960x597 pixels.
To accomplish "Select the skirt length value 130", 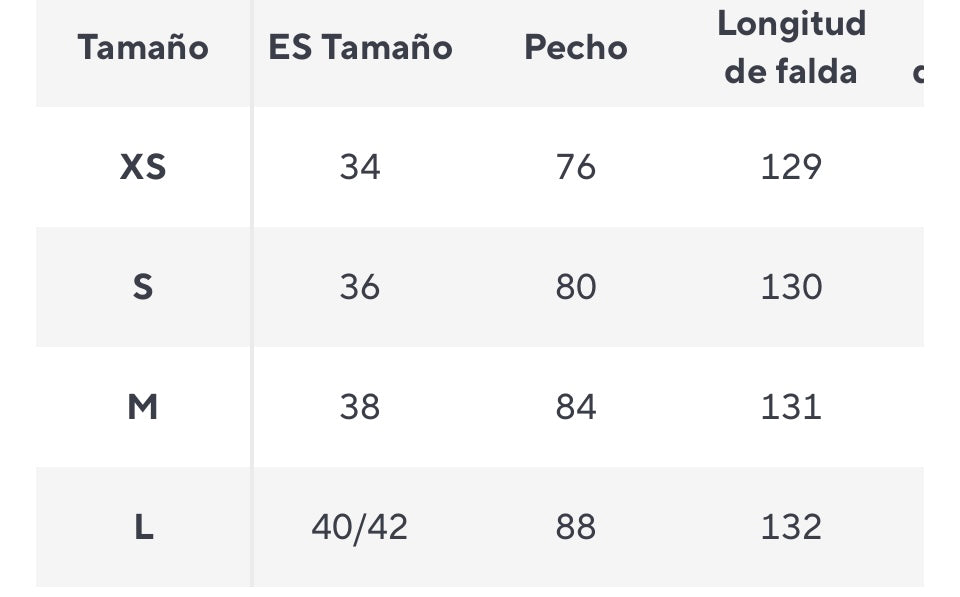I will pos(791,287).
